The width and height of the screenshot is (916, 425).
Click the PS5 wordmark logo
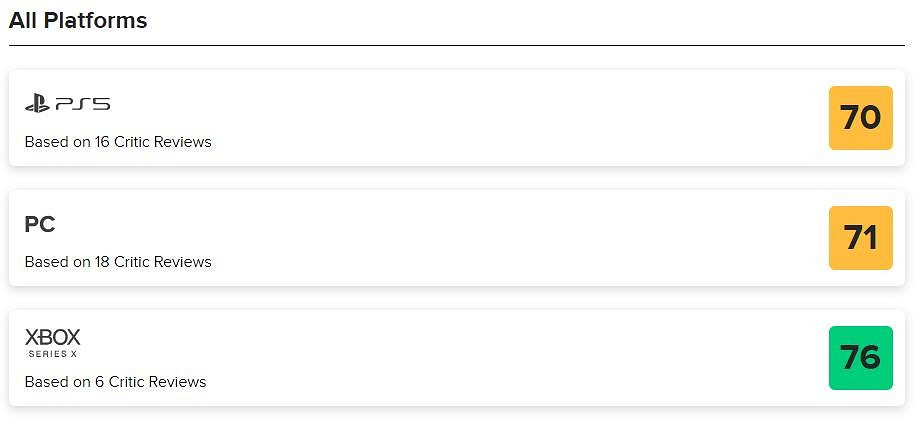click(82, 104)
